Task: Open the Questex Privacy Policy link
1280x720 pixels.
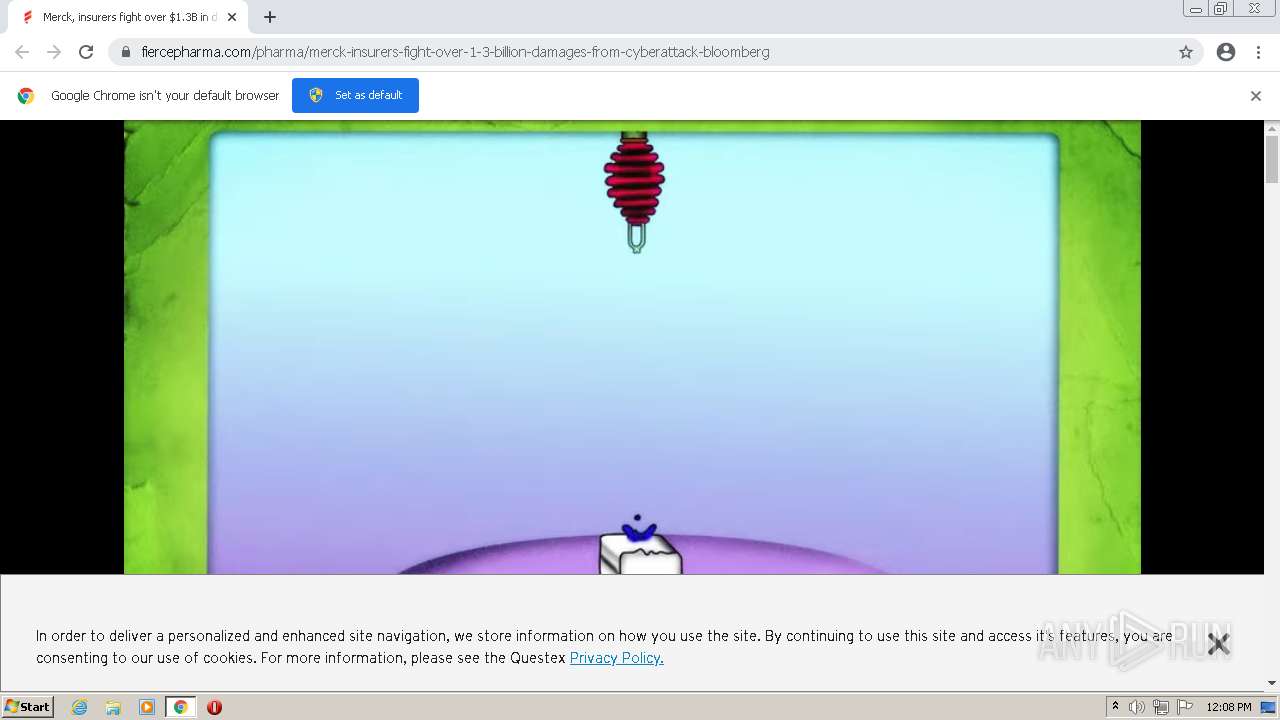Action: point(617,658)
